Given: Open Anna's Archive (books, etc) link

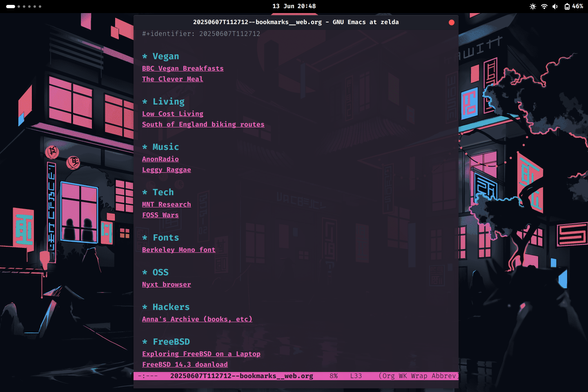Looking at the screenshot, I should coord(197,319).
